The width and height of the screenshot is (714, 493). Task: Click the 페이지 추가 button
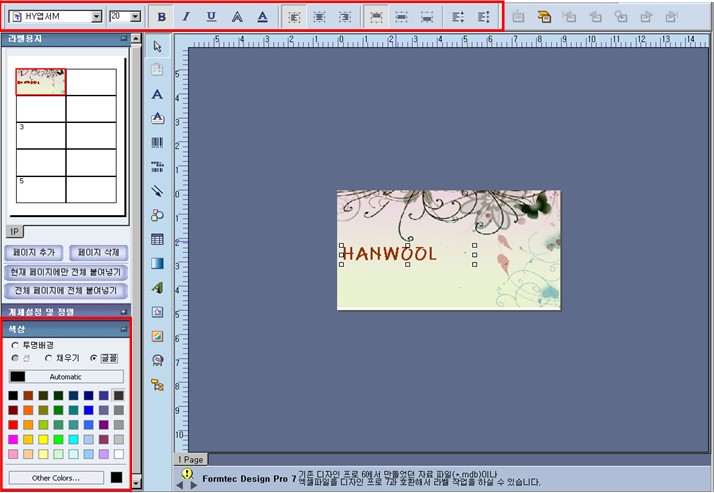[34, 253]
